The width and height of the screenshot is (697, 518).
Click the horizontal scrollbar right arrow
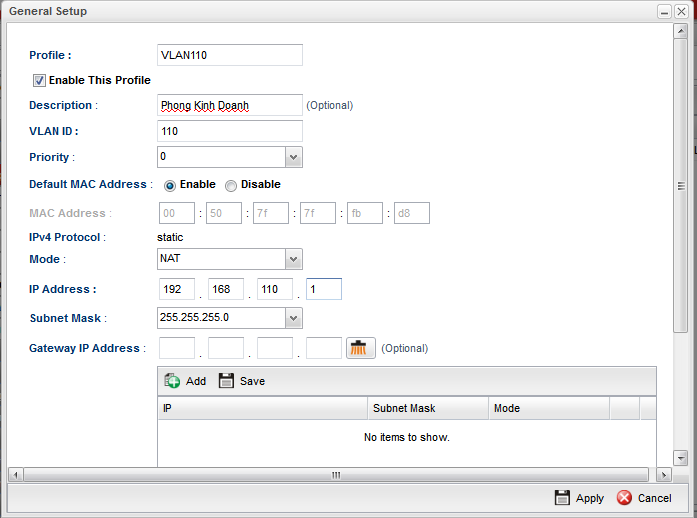tap(665, 474)
